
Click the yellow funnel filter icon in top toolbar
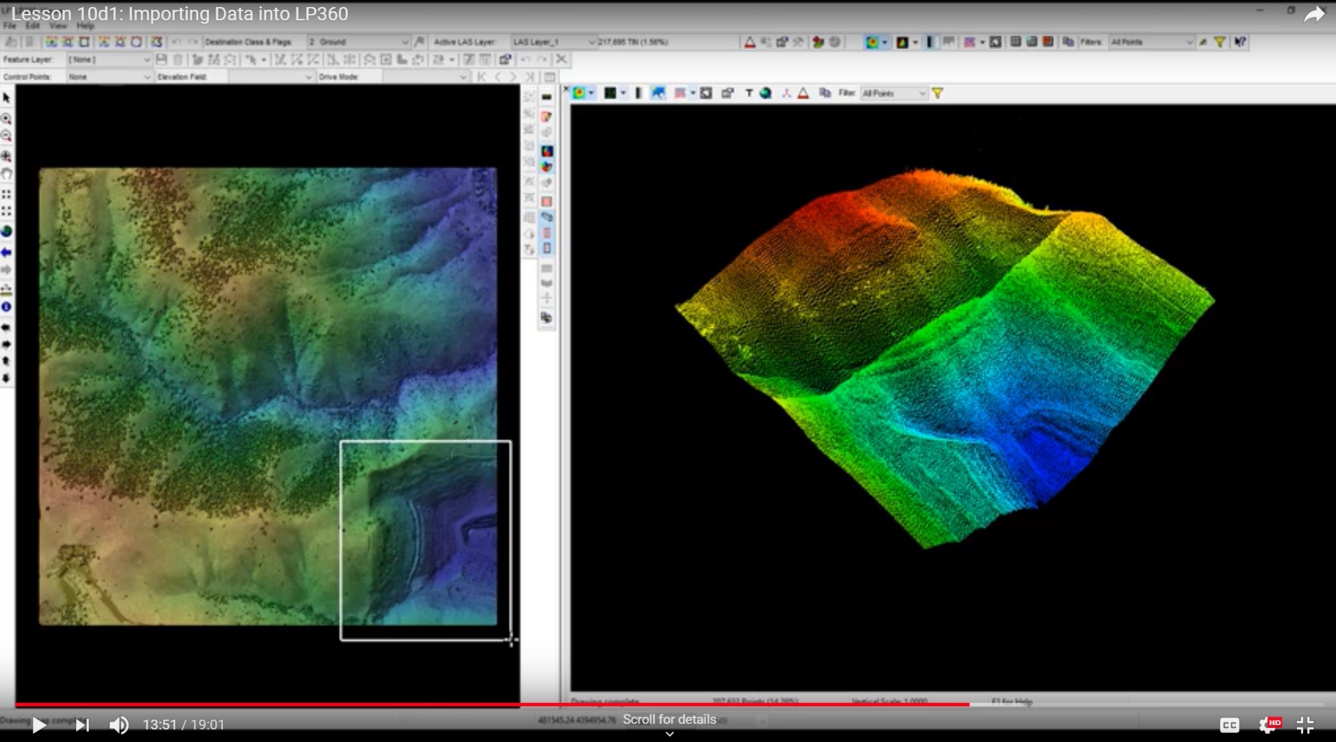pos(1220,42)
